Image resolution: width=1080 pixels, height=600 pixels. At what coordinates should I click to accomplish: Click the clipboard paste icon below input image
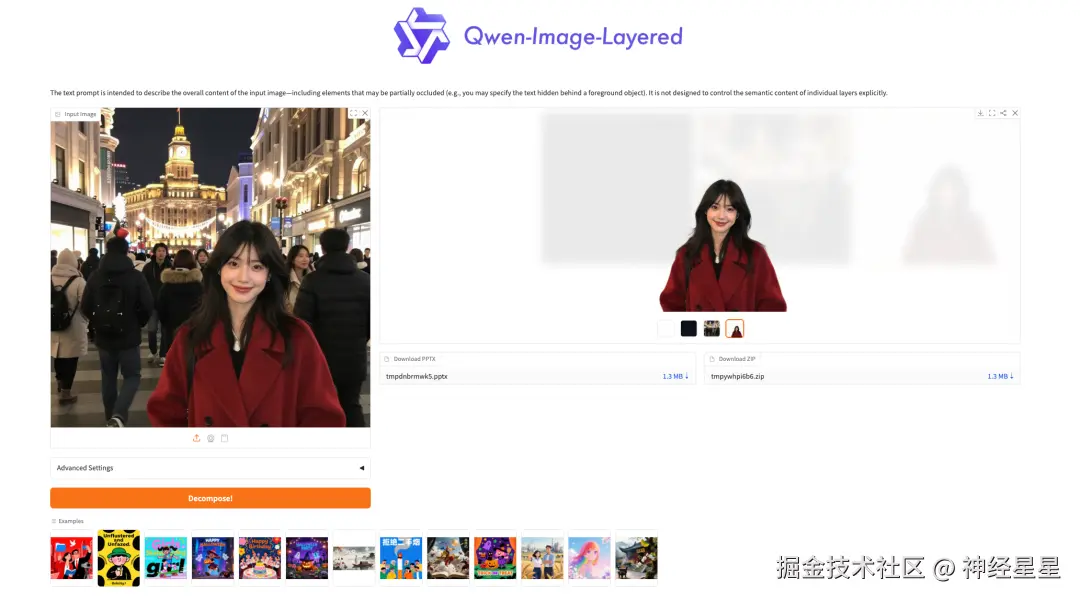click(x=225, y=438)
